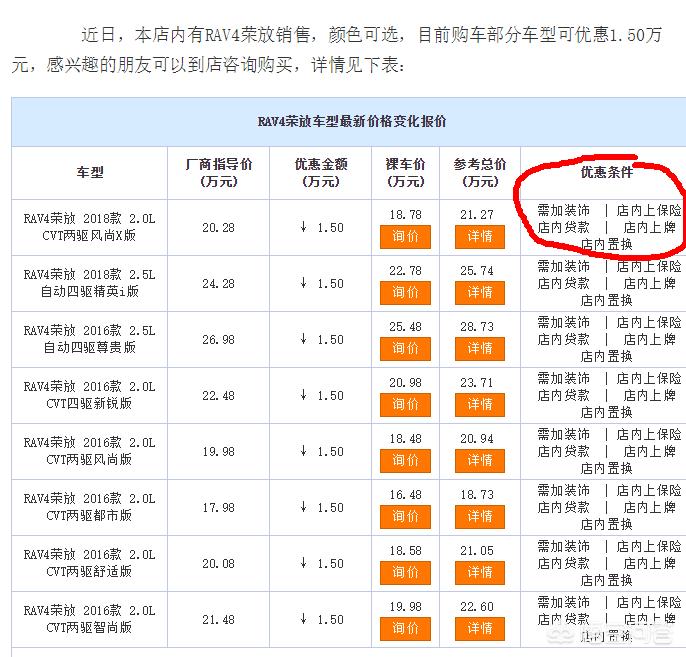Viewport: 686px width, 657px height.
Task: Click reference total price 21.05
Action: (x=476, y=551)
